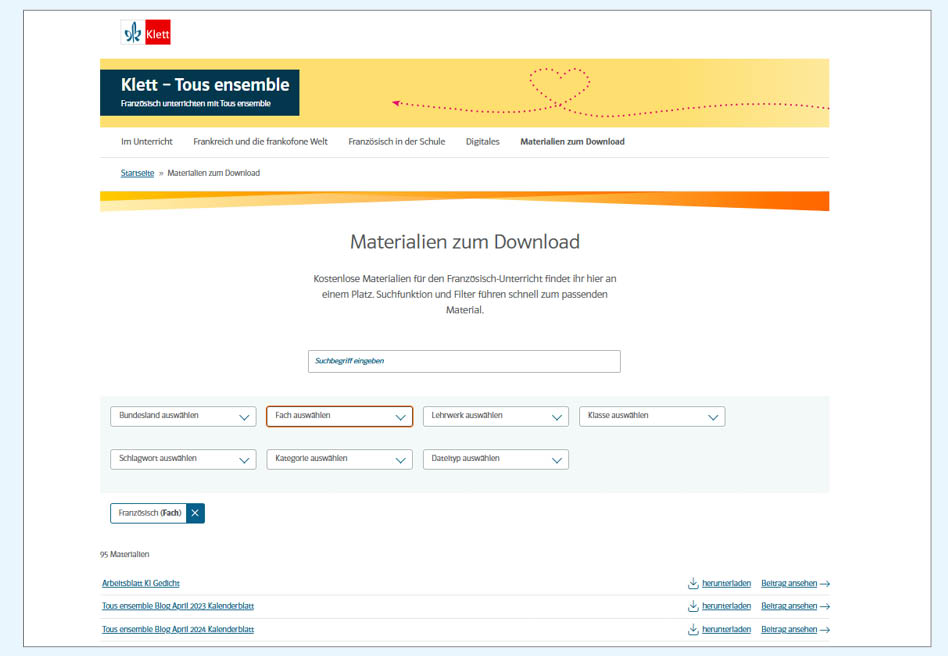The width and height of the screenshot is (948, 656).
Task: Open the Klasse auswählen dropdown
Action: click(652, 417)
